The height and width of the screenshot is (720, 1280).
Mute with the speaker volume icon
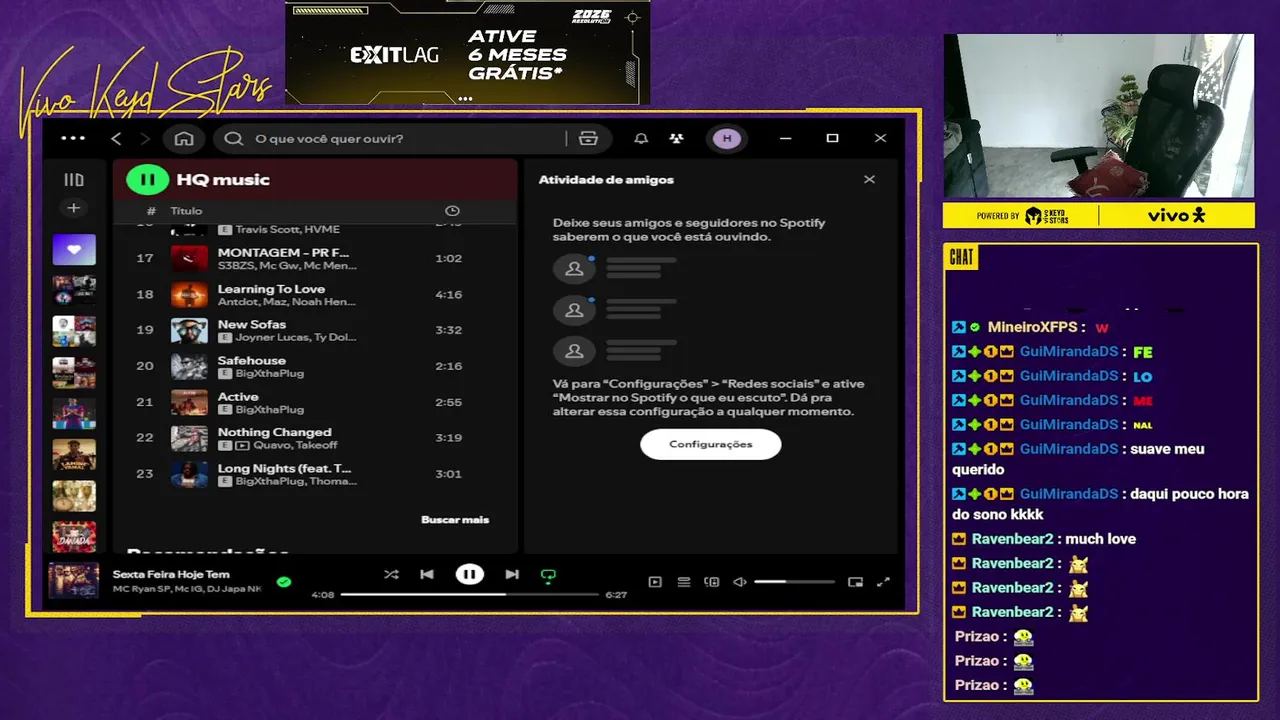740,581
